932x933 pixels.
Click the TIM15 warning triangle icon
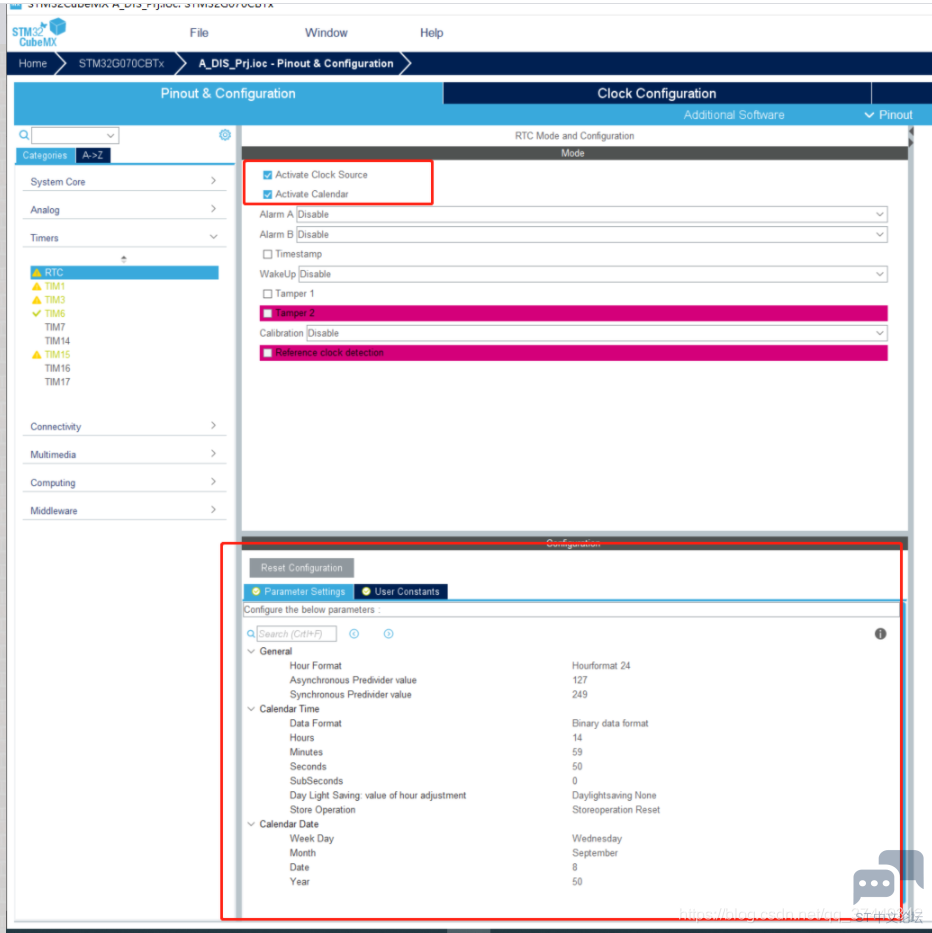(x=37, y=355)
